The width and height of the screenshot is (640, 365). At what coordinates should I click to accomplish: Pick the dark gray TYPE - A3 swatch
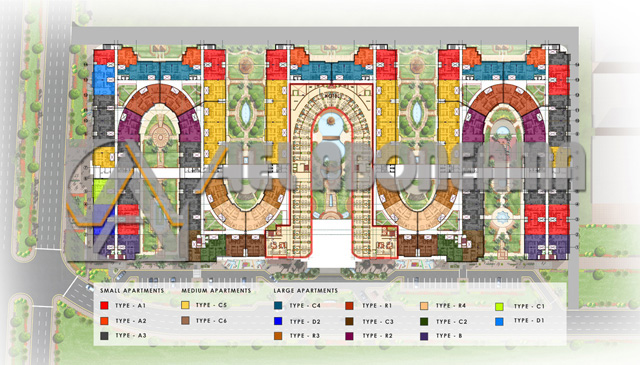pyautogui.click(x=104, y=336)
